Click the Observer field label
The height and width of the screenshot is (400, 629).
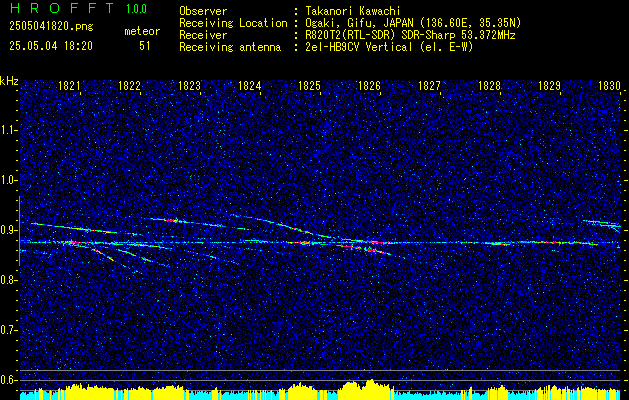[203, 11]
